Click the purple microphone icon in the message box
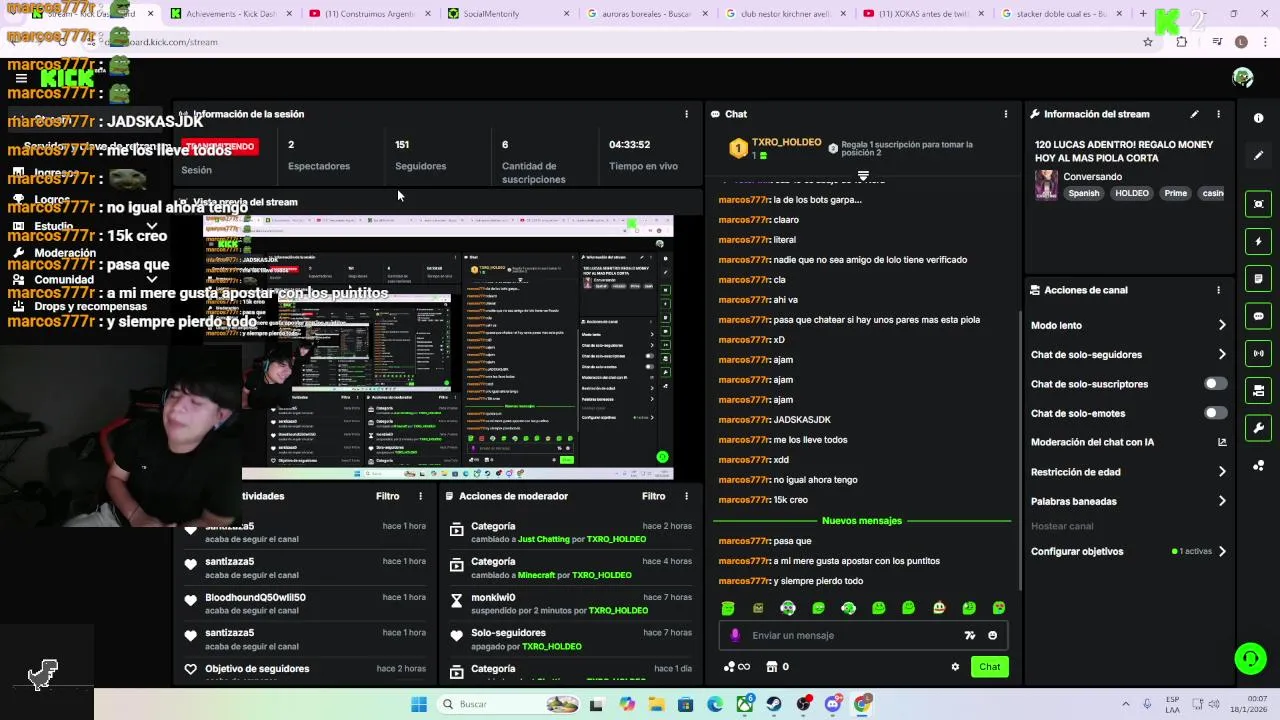 click(x=735, y=635)
